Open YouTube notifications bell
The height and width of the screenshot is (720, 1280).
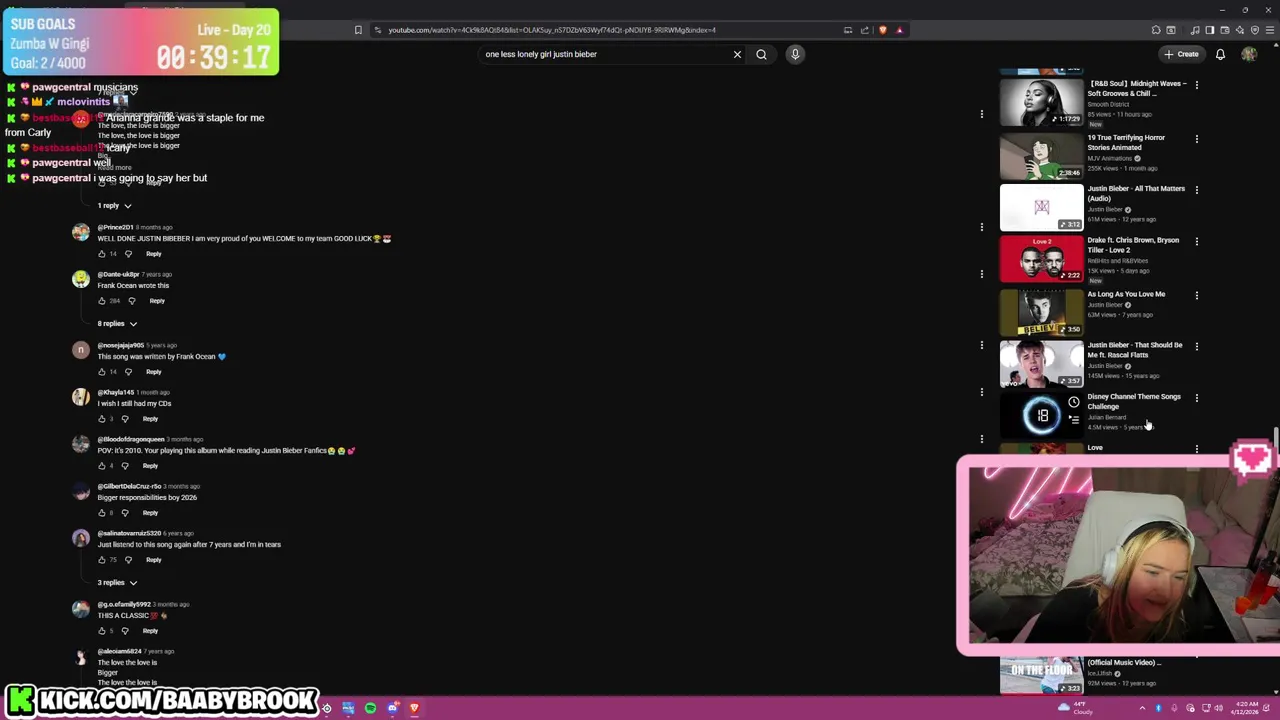(x=1220, y=54)
